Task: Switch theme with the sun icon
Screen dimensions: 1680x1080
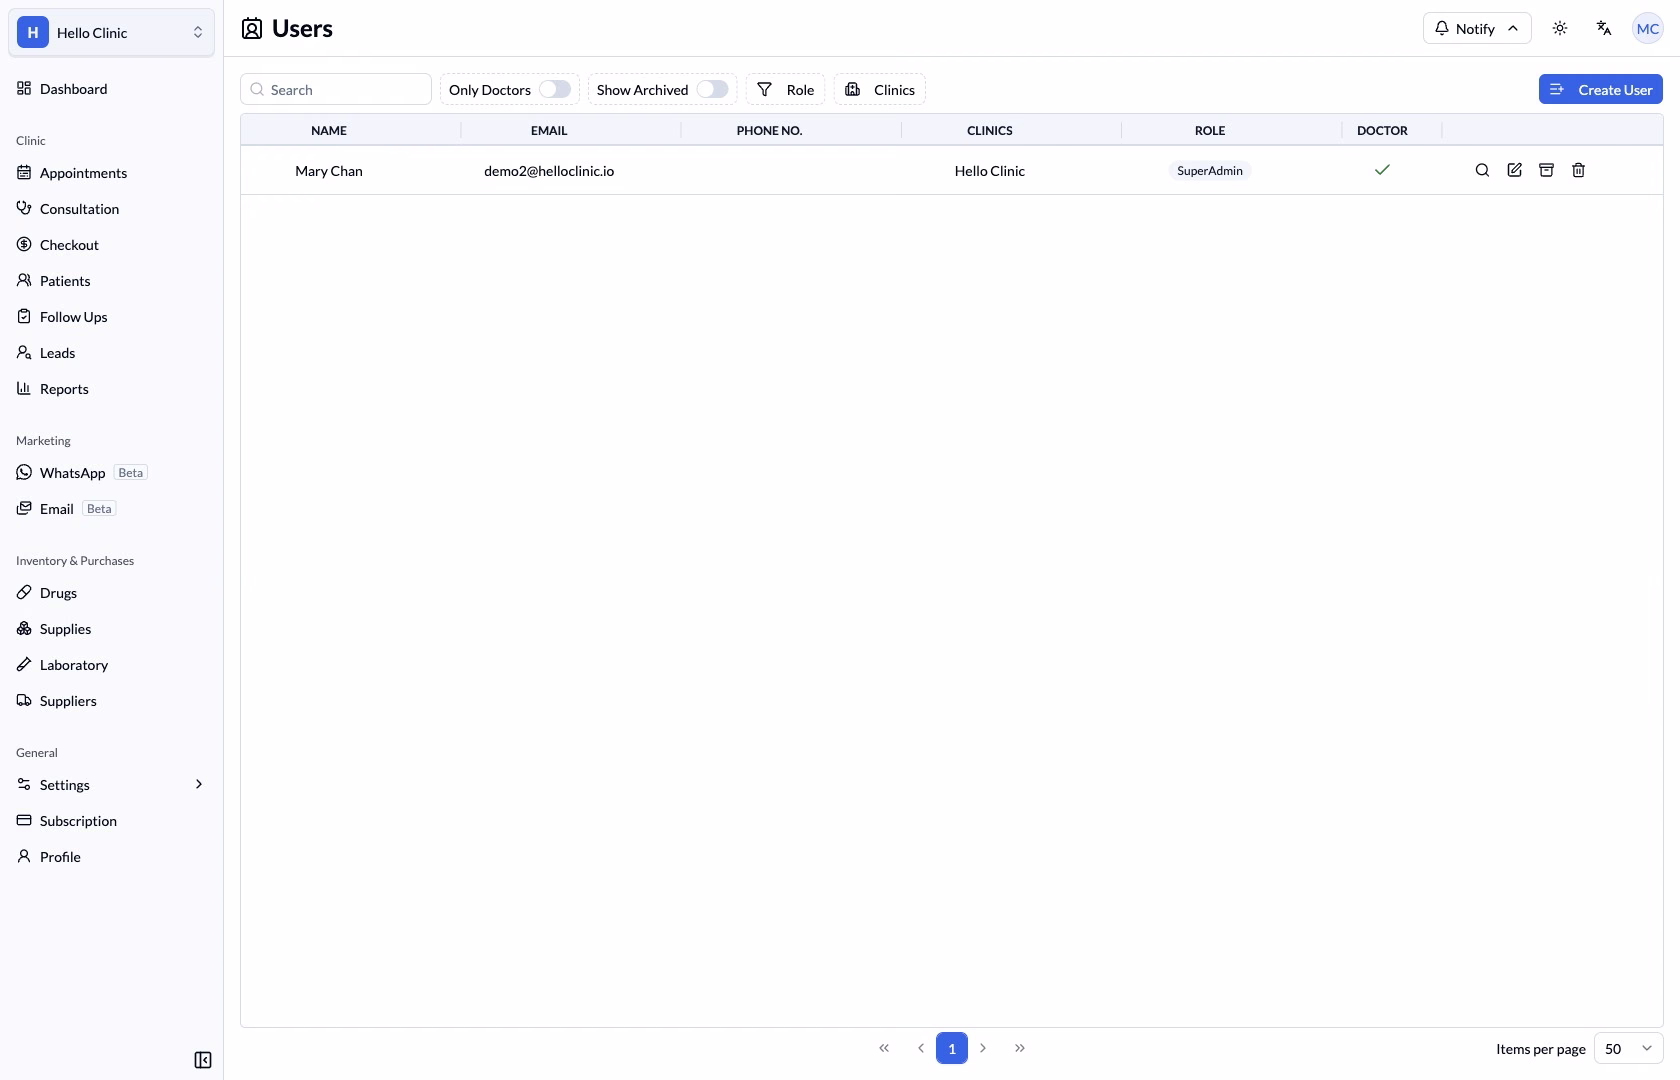Action: tap(1560, 28)
